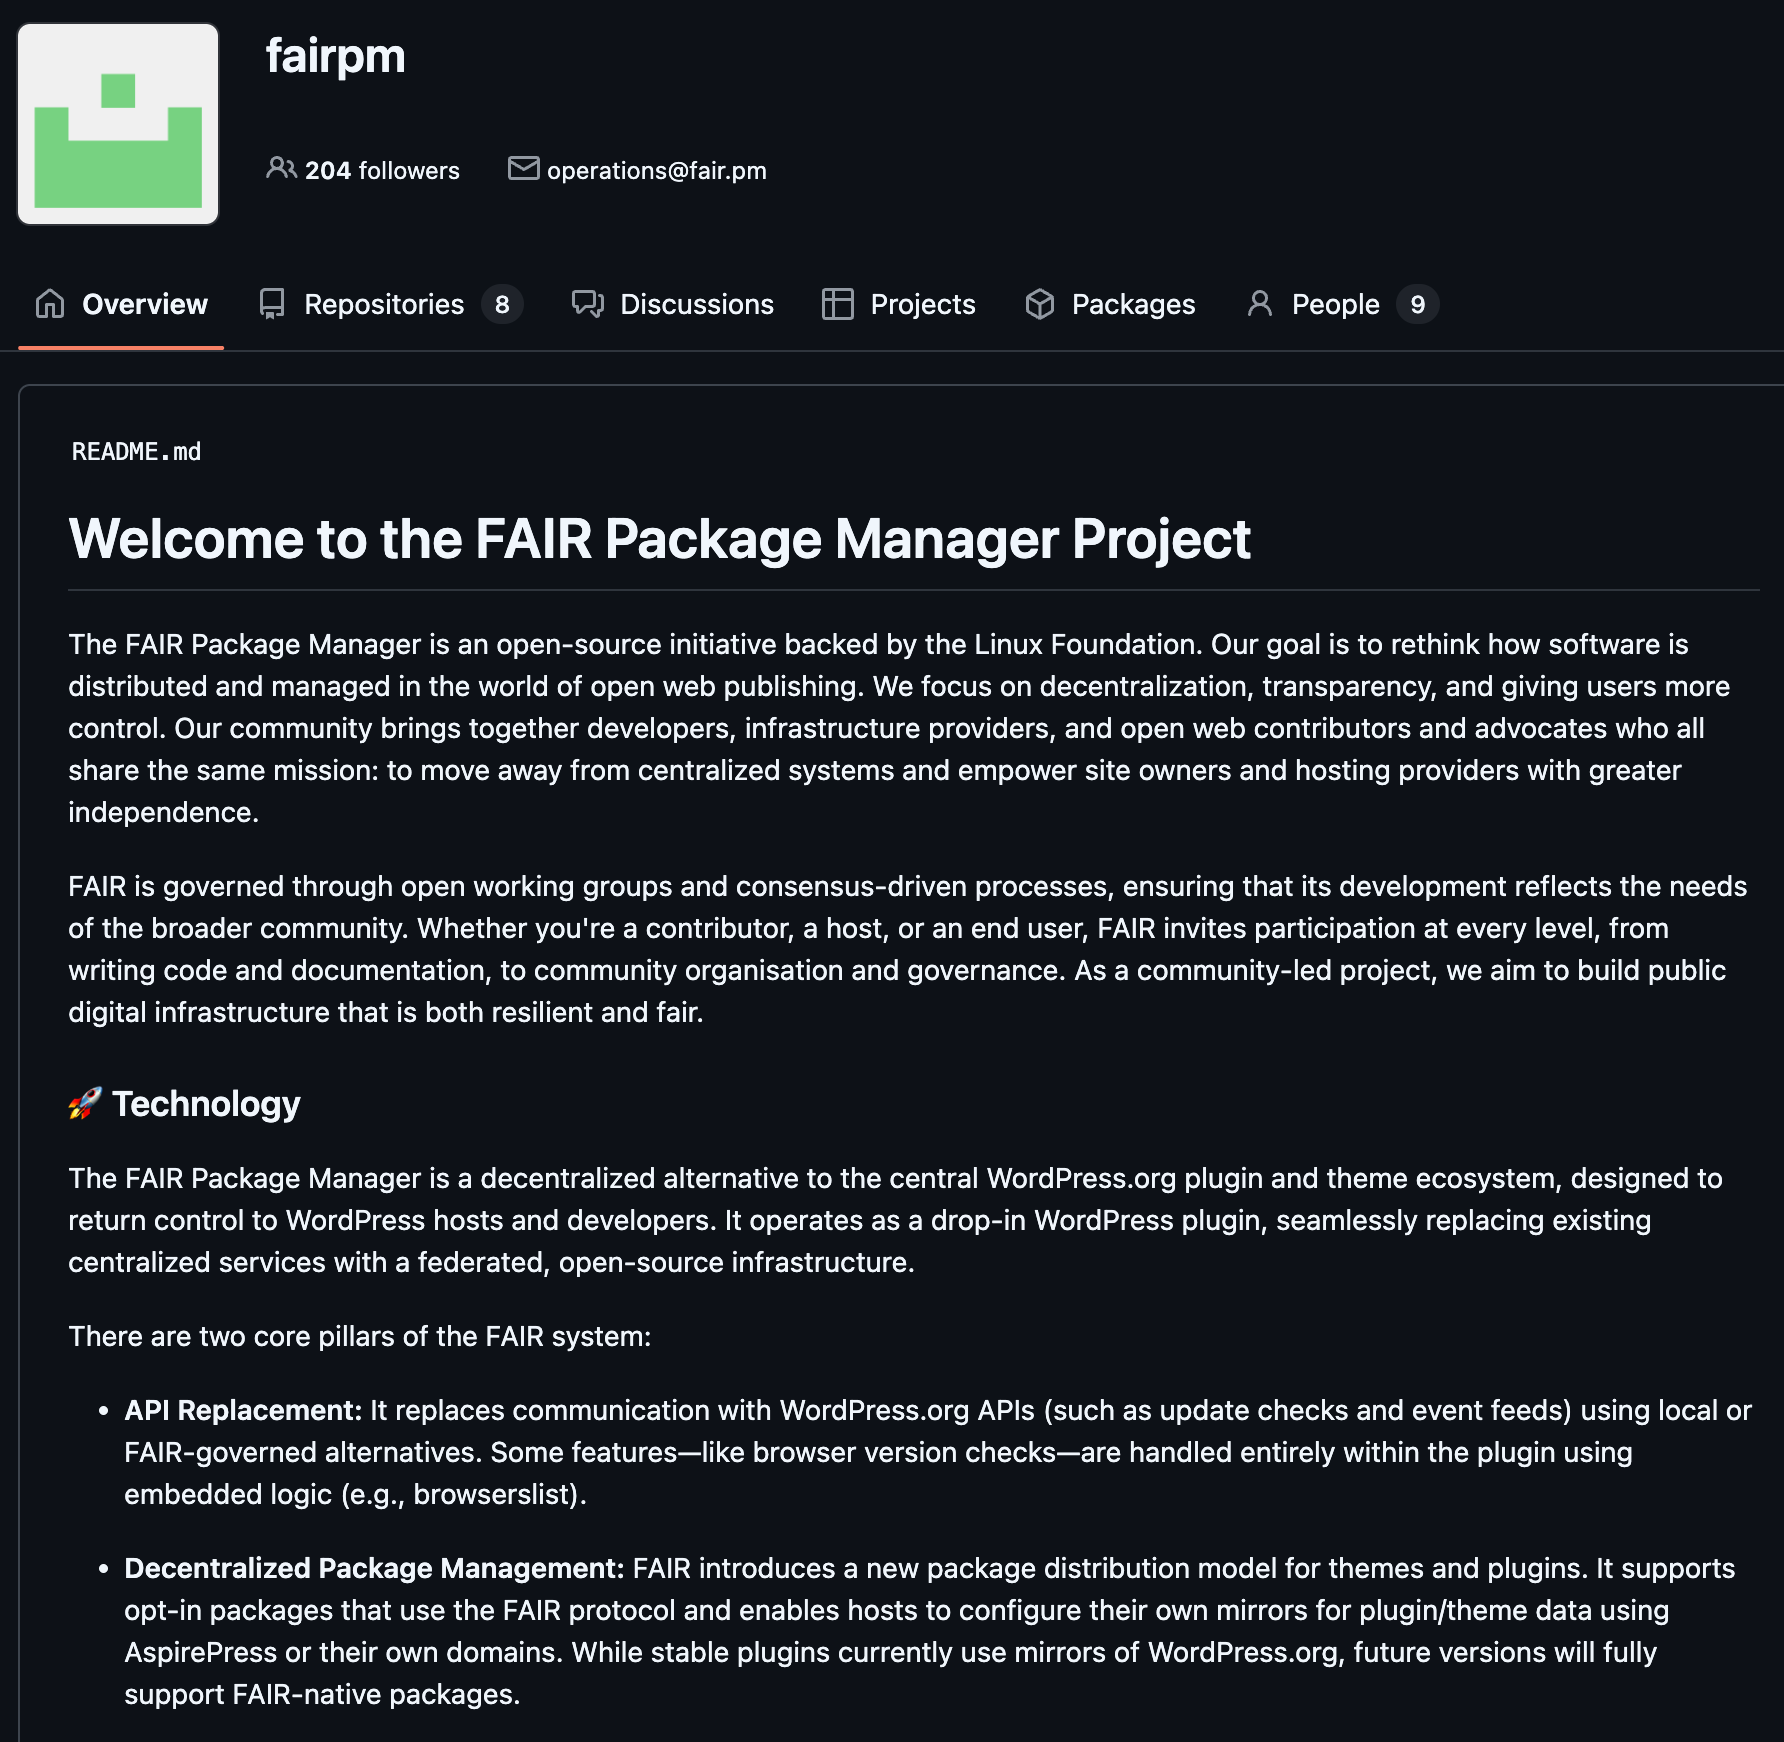Click the fairpm organization name heading
This screenshot has width=1784, height=1742.
[x=336, y=56]
